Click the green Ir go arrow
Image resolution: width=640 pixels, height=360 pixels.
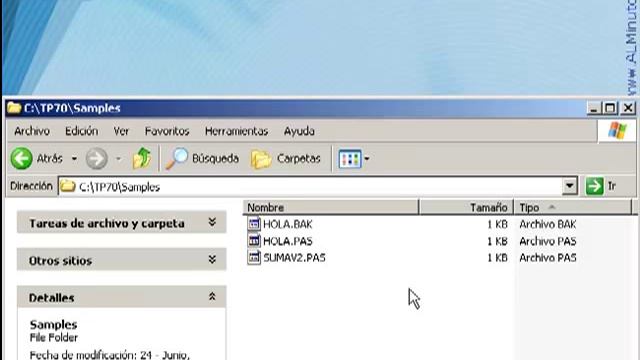594,186
